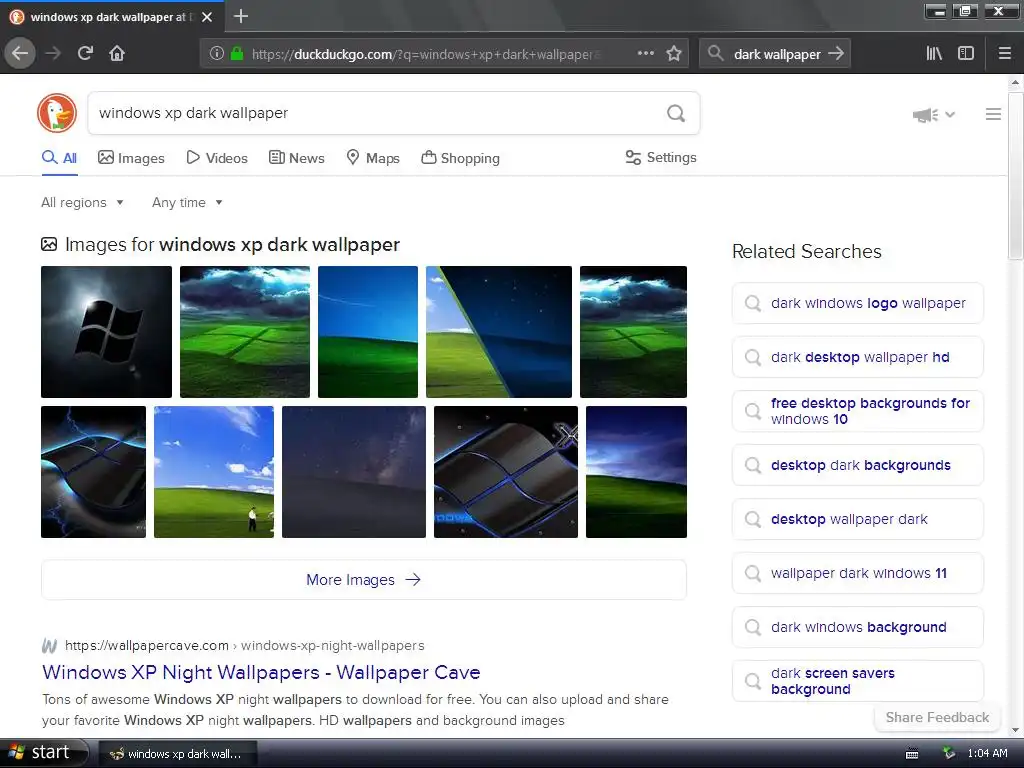
Task: Open a new tab with the plus icon
Action: tap(240, 16)
